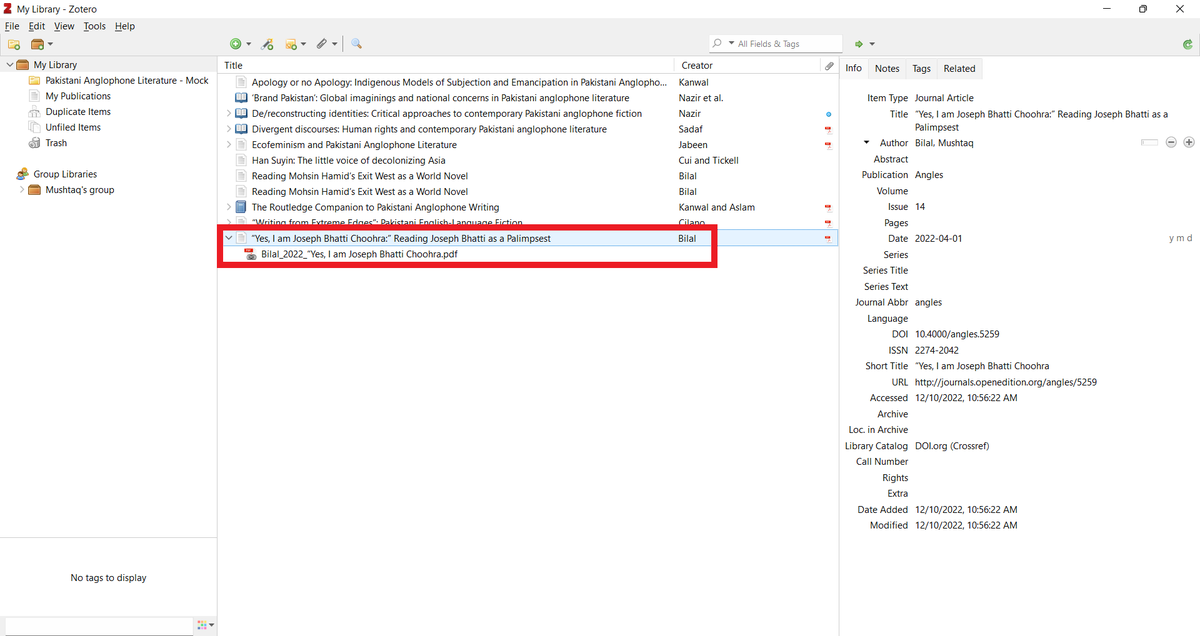The image size is (1200, 636).
Task: Click PDF icon on Routledge Companion row
Action: click(828, 207)
